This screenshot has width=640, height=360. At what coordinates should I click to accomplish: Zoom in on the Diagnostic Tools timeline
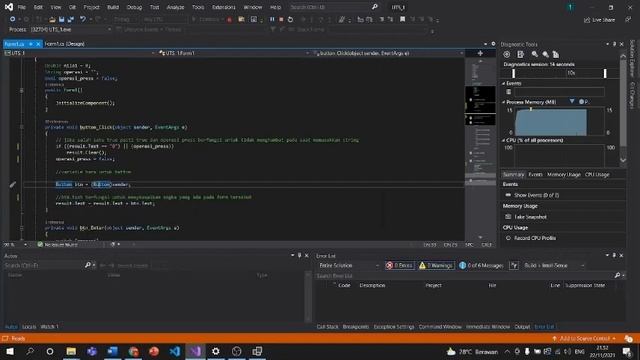click(x=535, y=54)
